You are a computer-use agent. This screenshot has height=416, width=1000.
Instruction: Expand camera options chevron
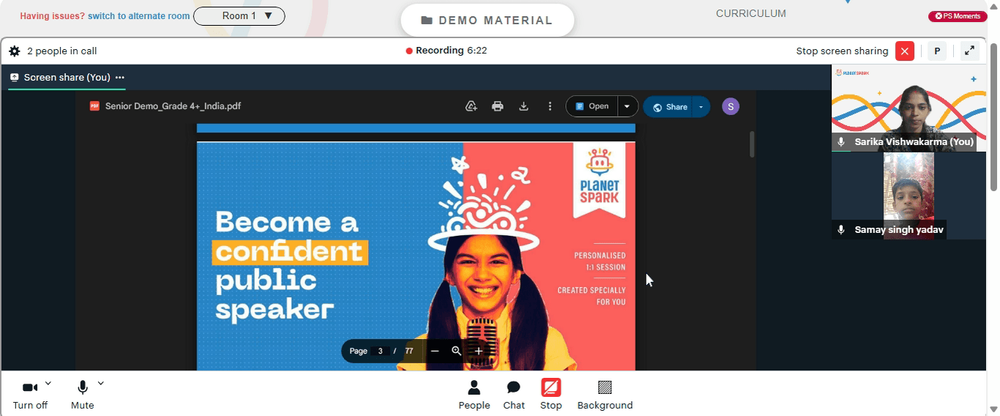48,383
